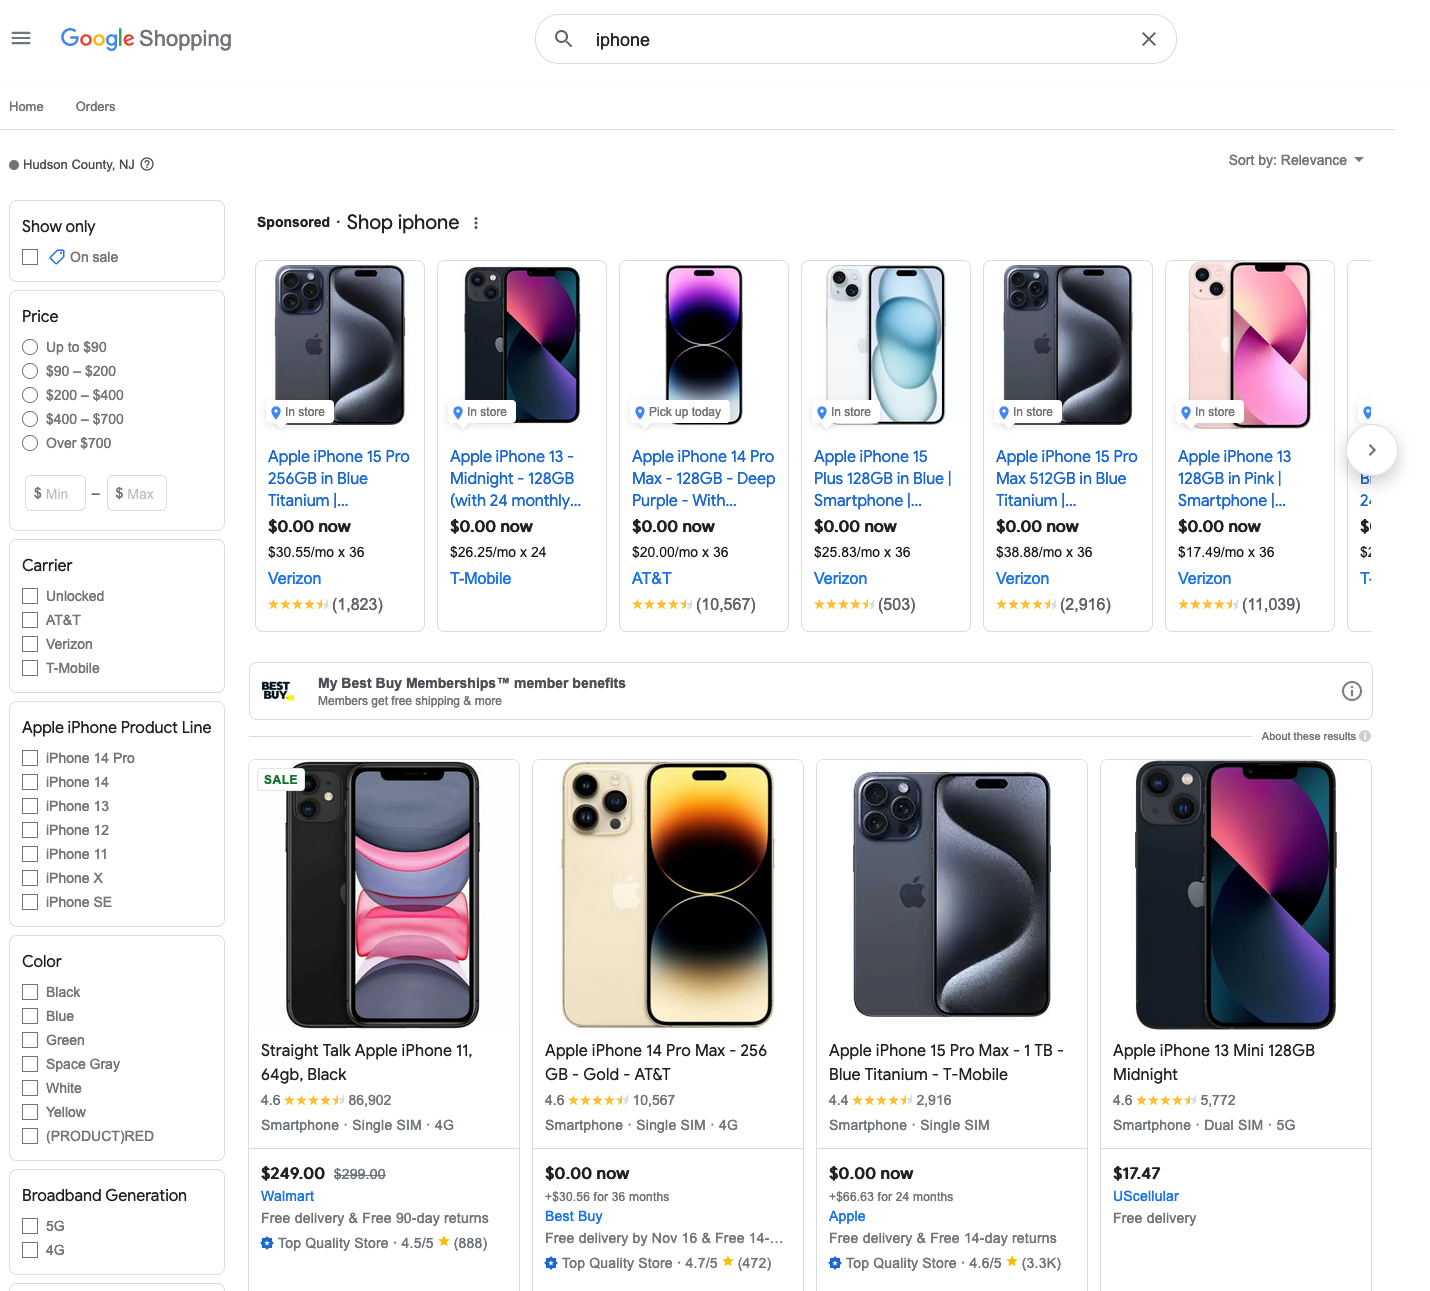This screenshot has width=1430, height=1291.
Task: Click About these results info icon
Action: pos(1365,736)
